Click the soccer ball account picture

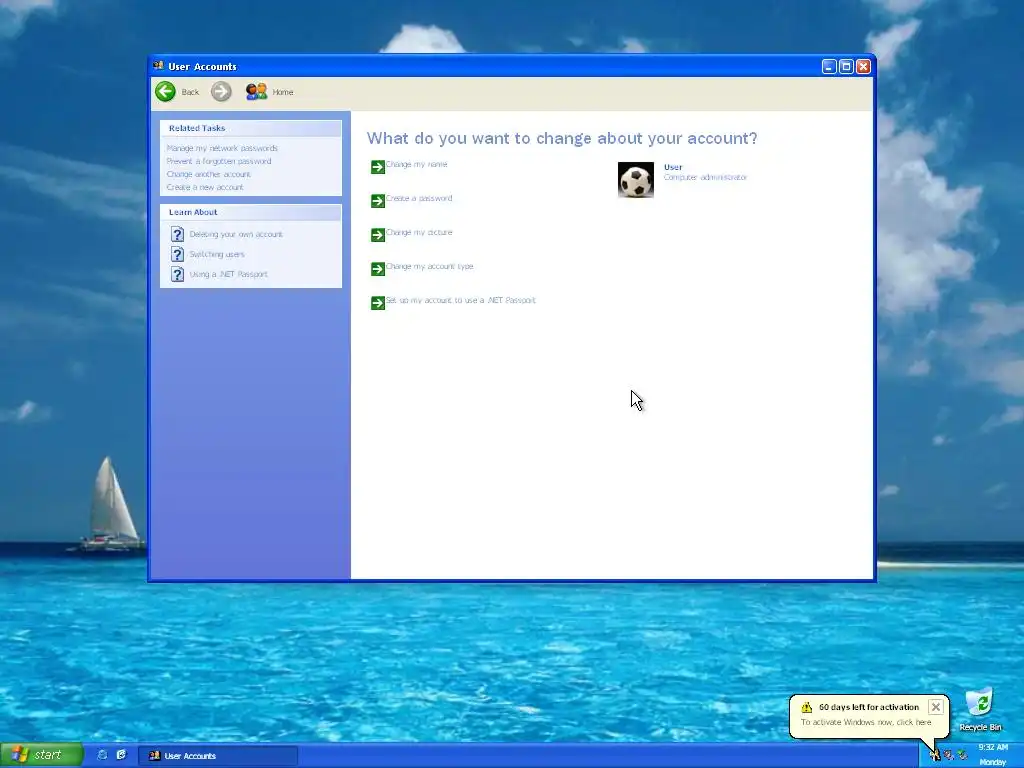tap(635, 180)
